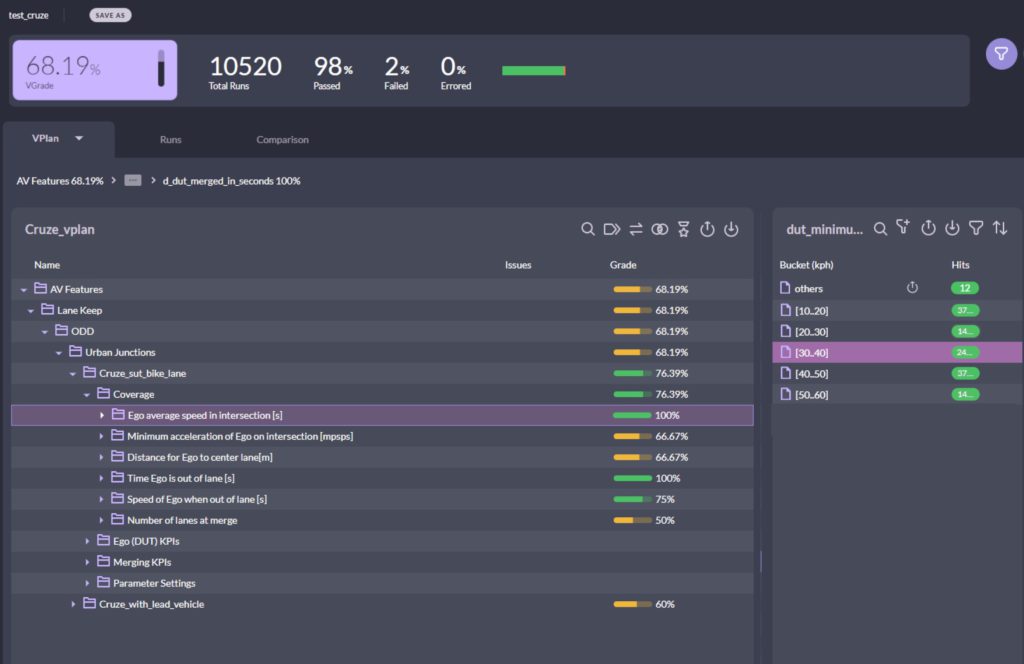Open the VPlan tab dropdown arrow
The image size is (1024, 664).
click(x=79, y=139)
